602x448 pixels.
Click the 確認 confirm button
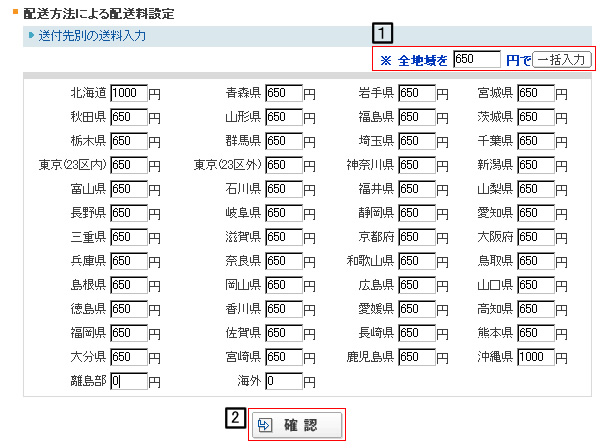[297, 425]
